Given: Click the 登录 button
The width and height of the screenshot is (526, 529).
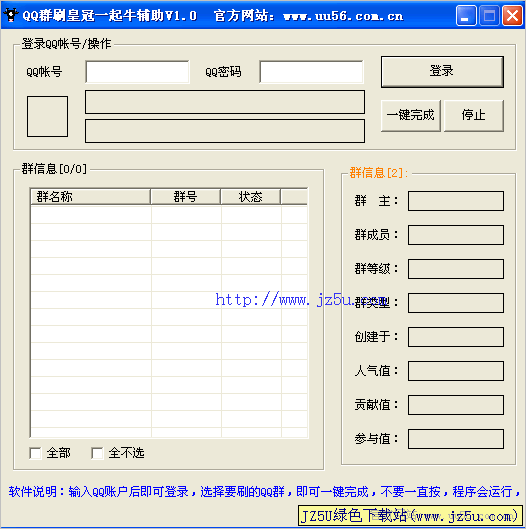Looking at the screenshot, I should 442,72.
